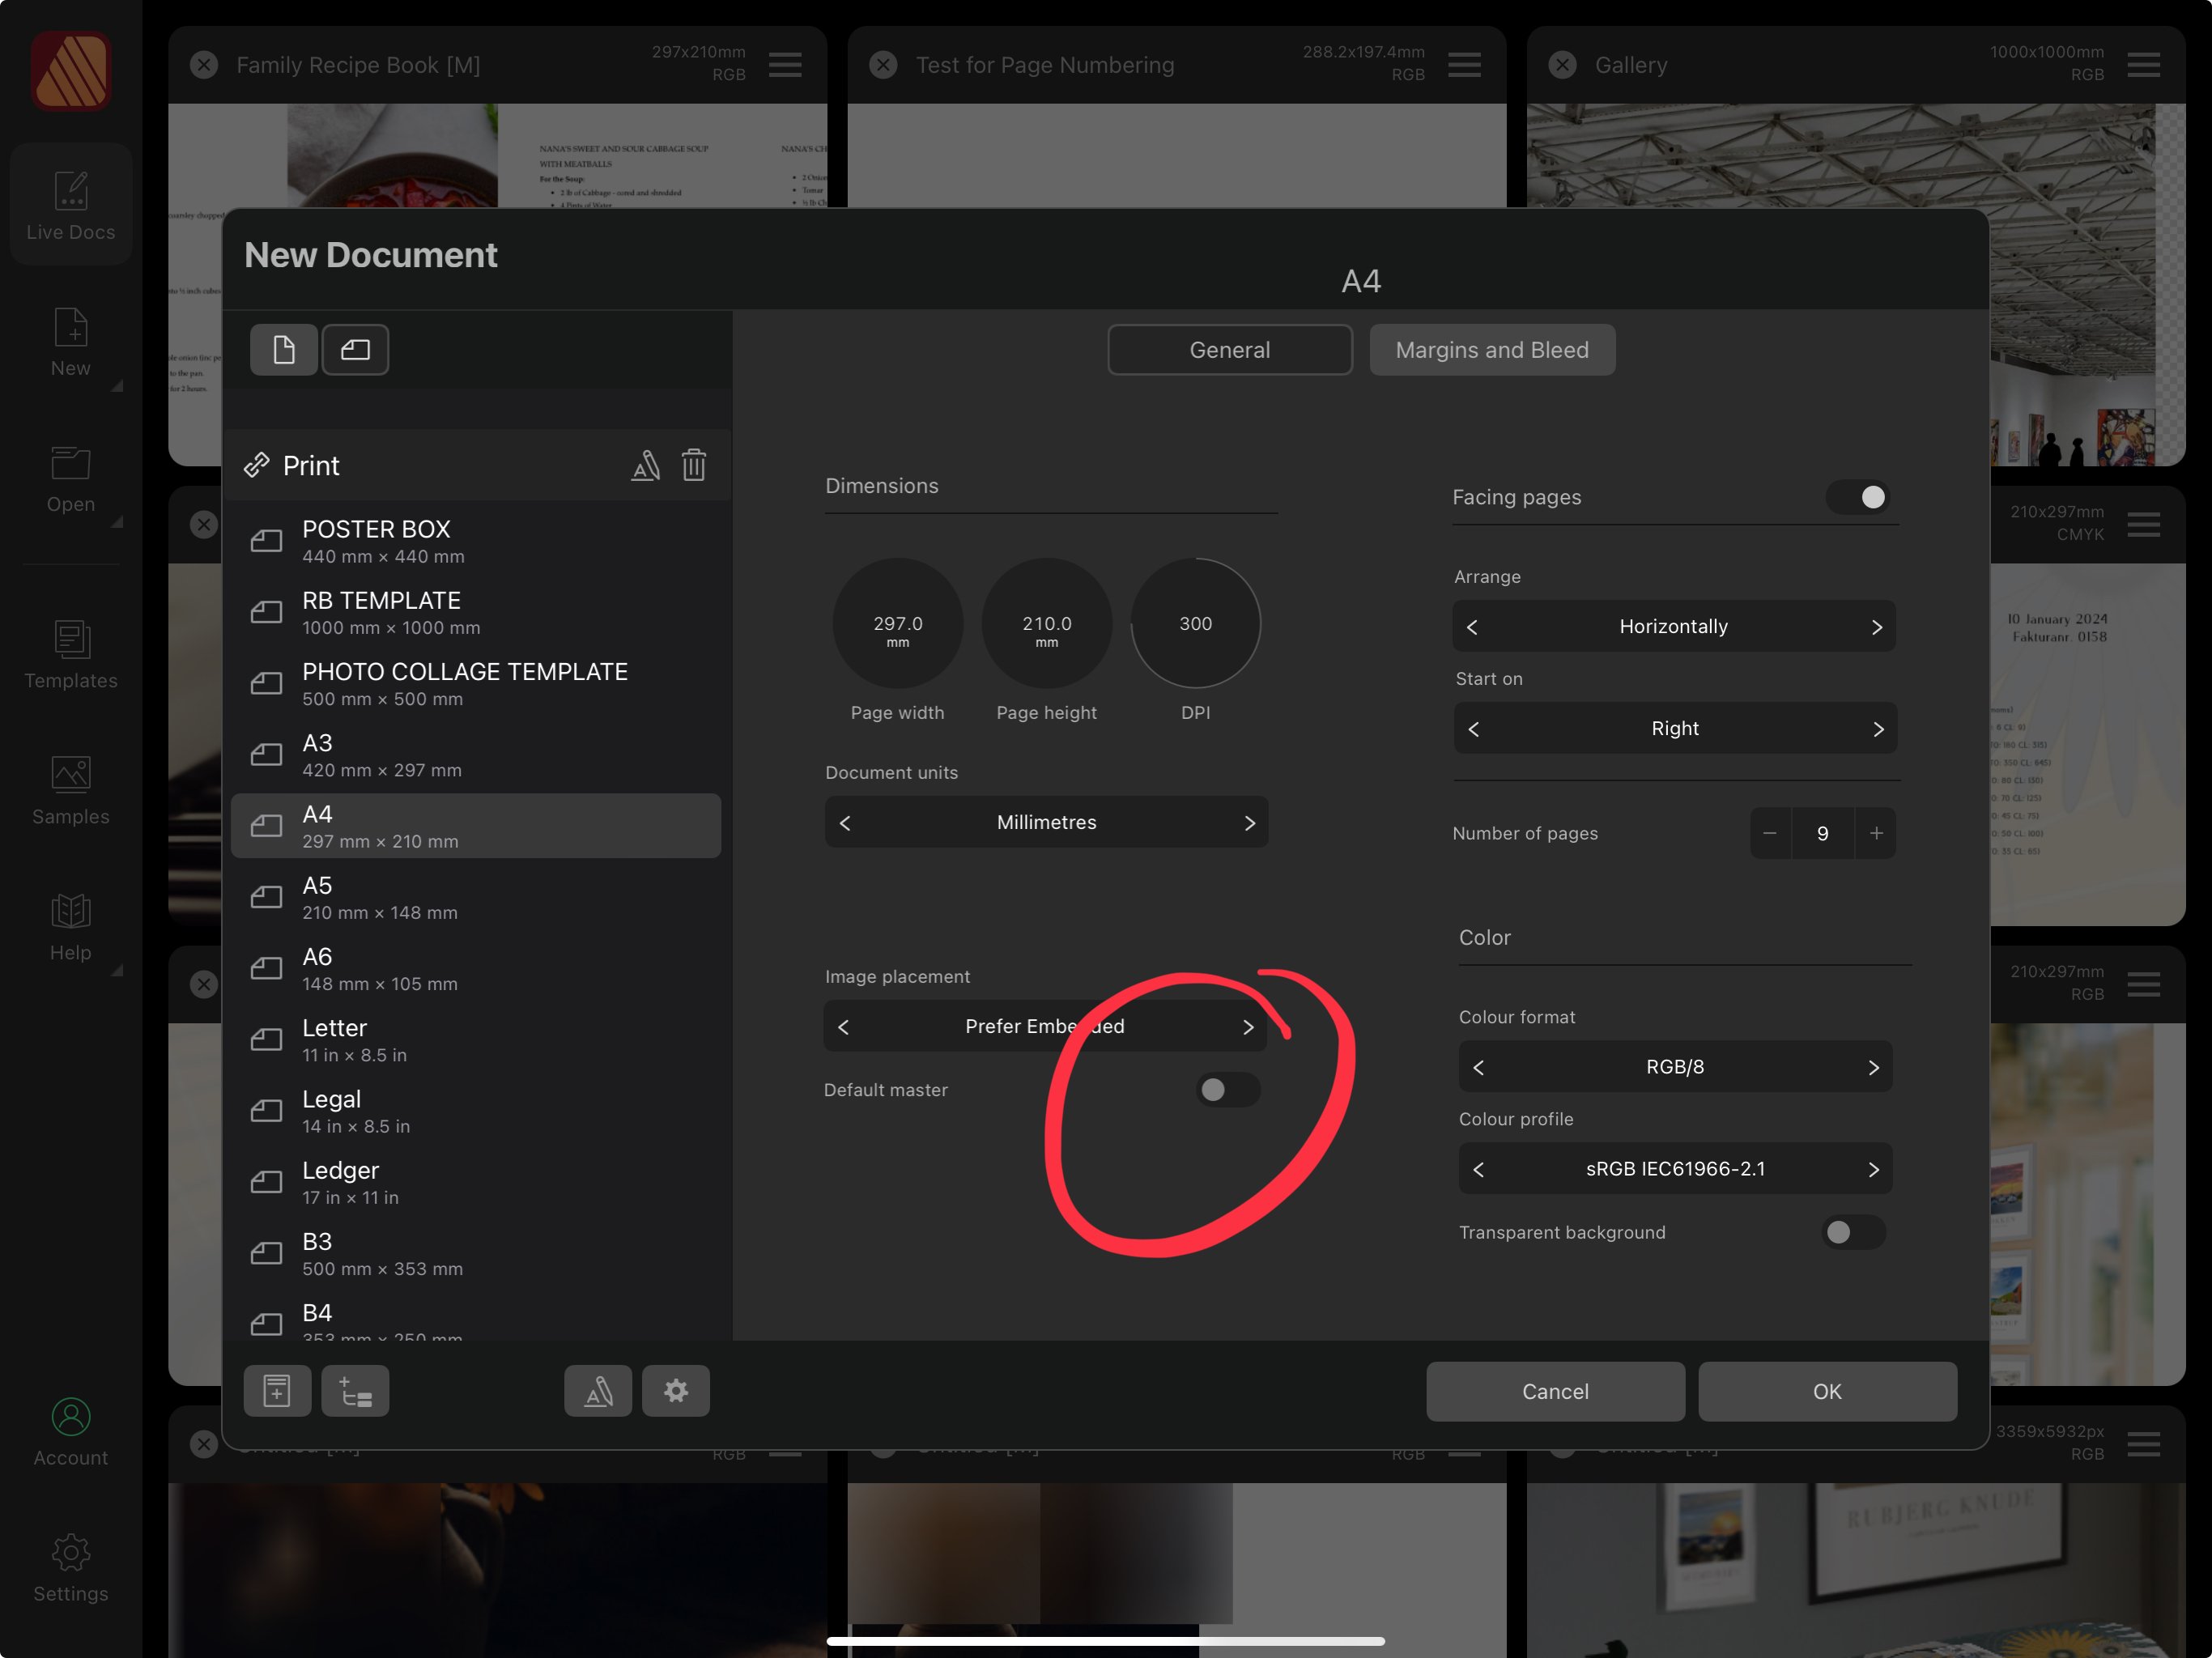Select the A6 page preset
The width and height of the screenshot is (2212, 1658).
tap(476, 968)
